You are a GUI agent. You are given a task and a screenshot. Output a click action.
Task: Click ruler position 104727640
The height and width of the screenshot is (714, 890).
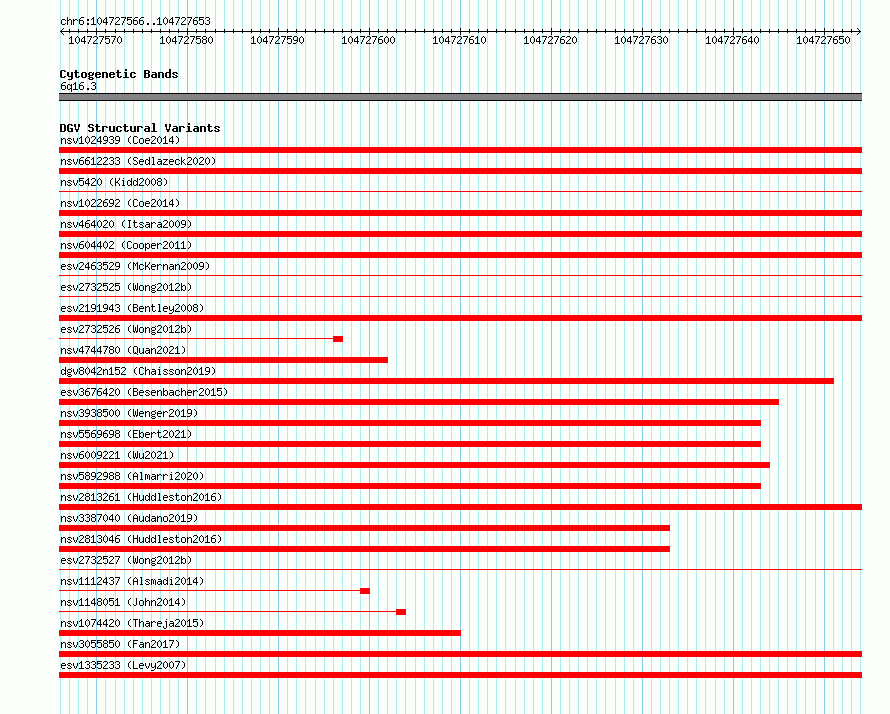point(732,40)
